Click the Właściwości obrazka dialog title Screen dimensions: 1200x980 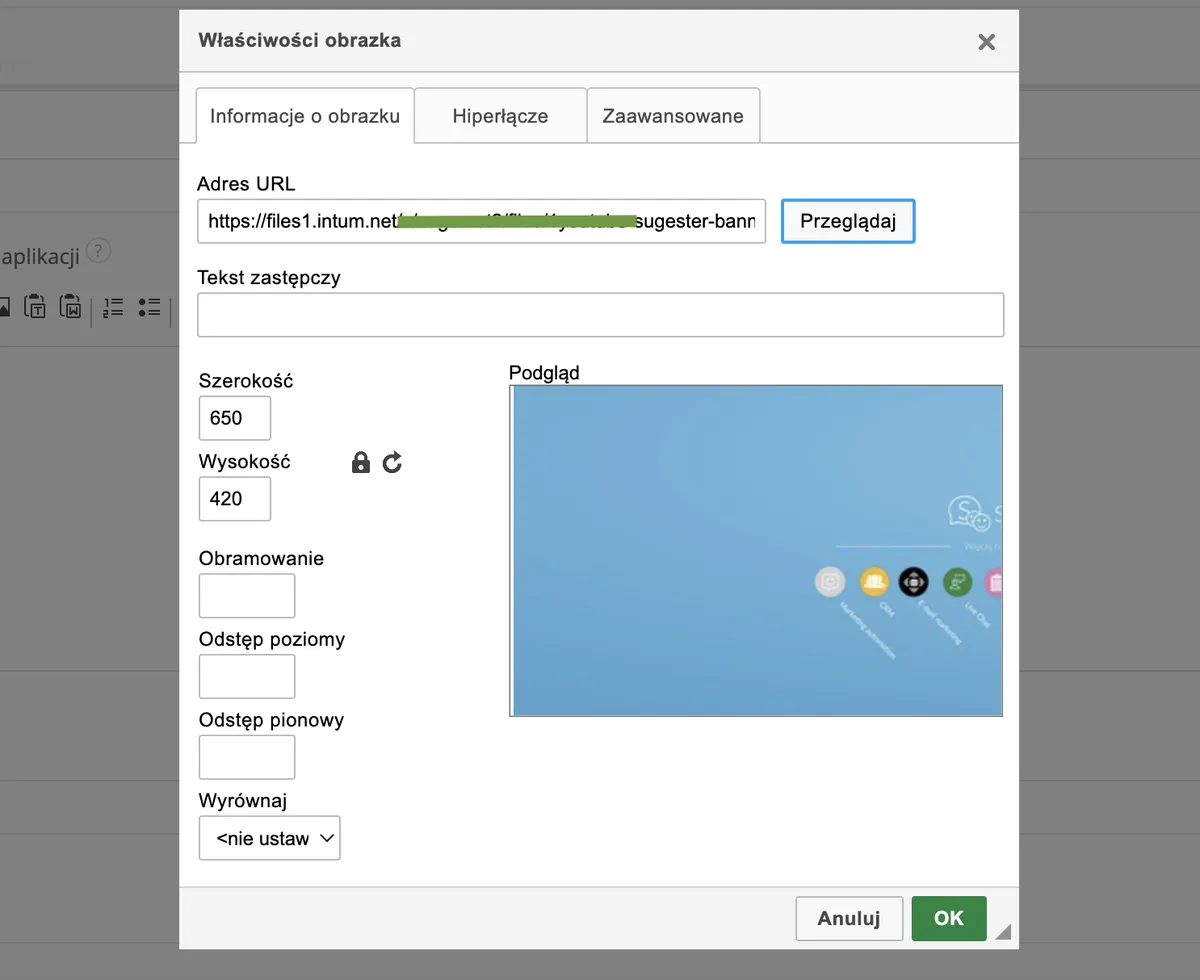point(300,41)
